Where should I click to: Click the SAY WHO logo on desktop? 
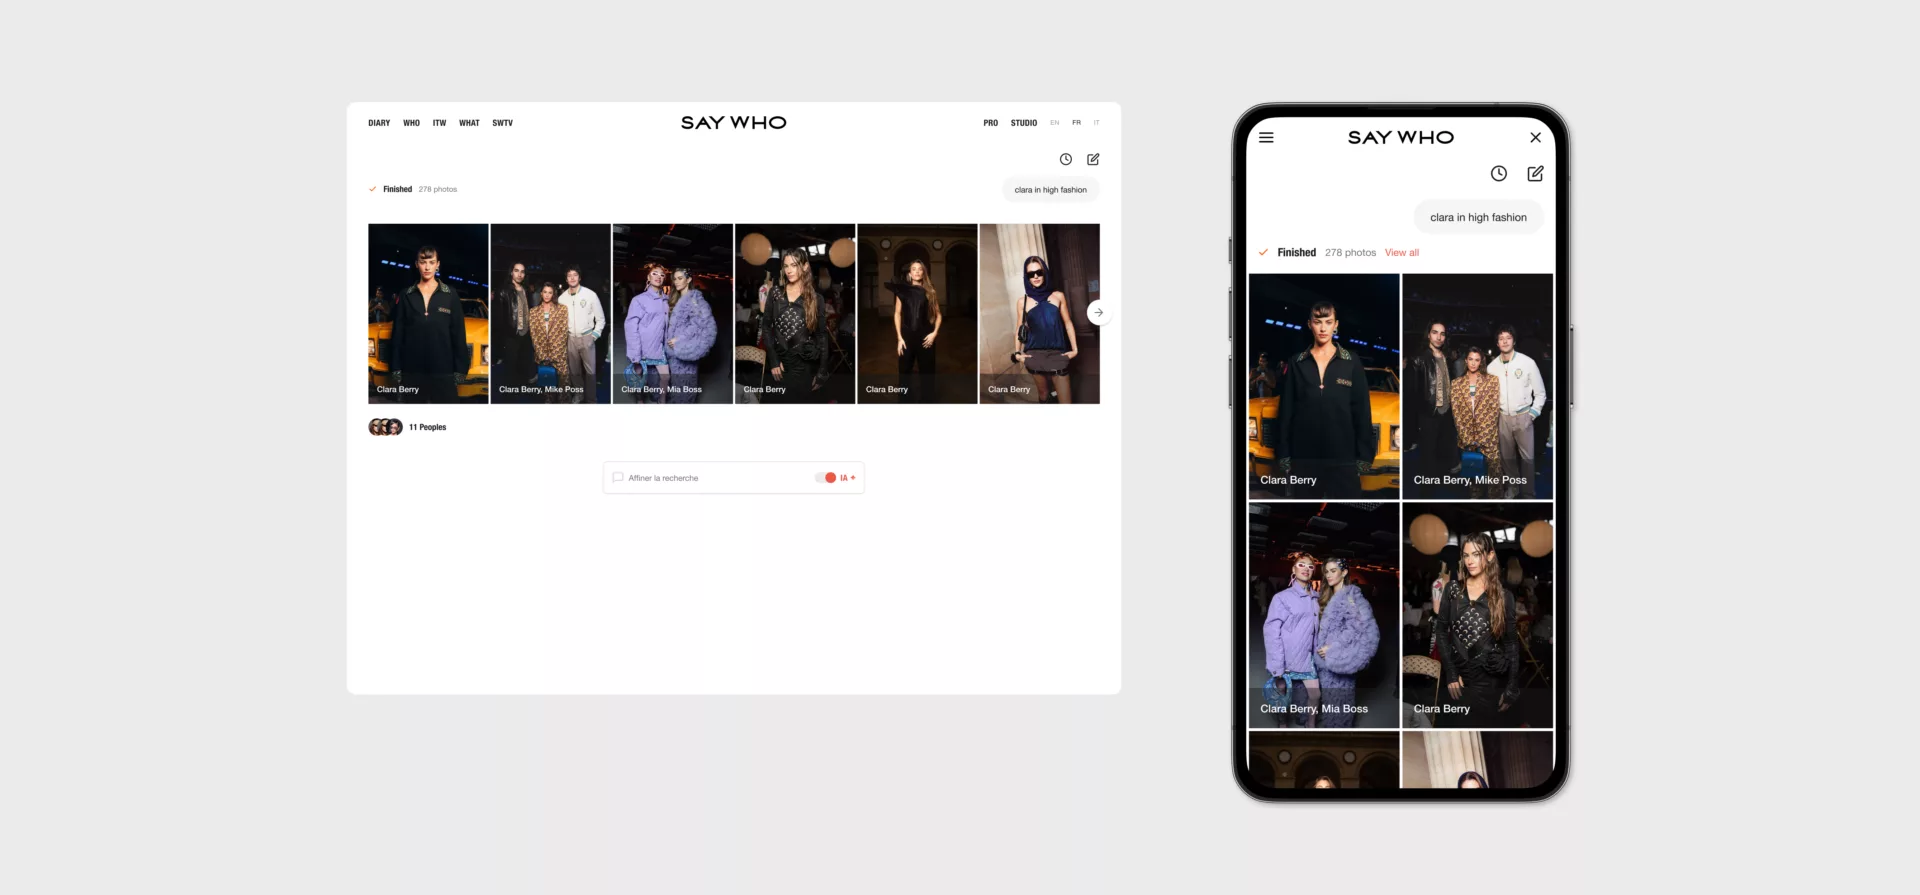click(734, 123)
